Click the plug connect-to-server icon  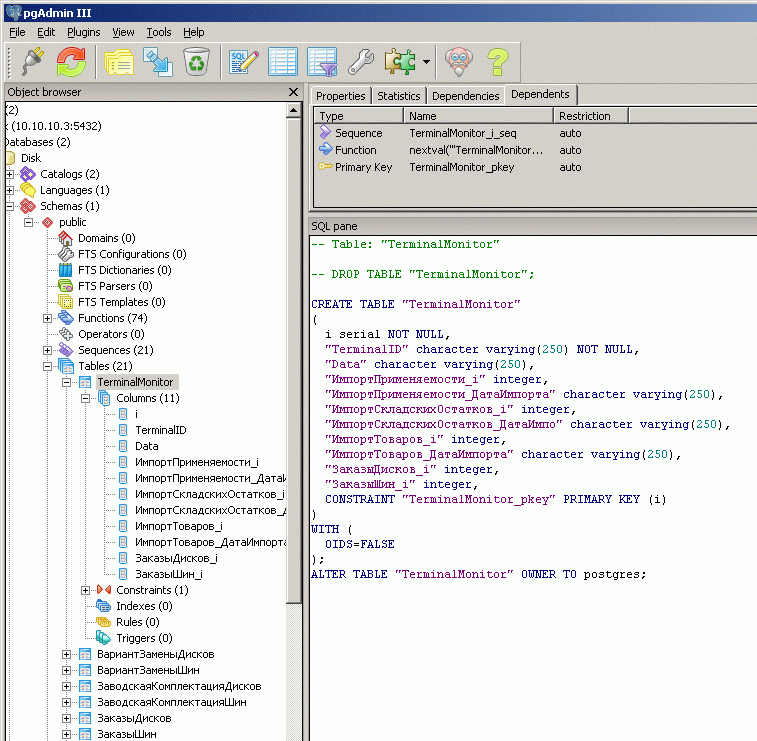point(33,61)
